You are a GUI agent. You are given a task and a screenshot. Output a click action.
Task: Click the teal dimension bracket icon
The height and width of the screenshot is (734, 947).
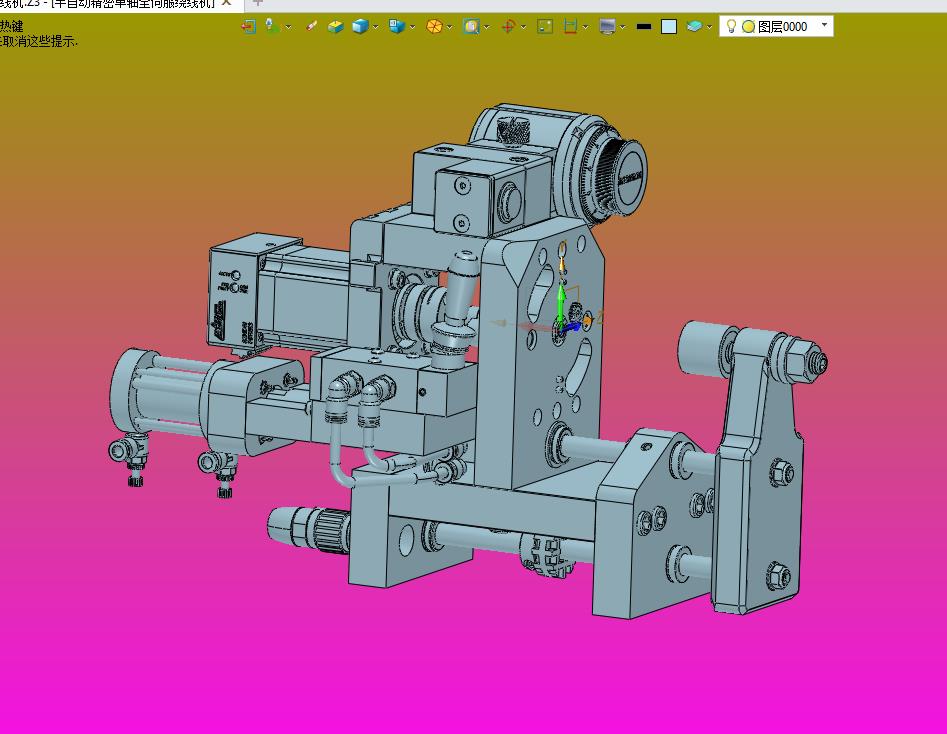click(x=570, y=27)
